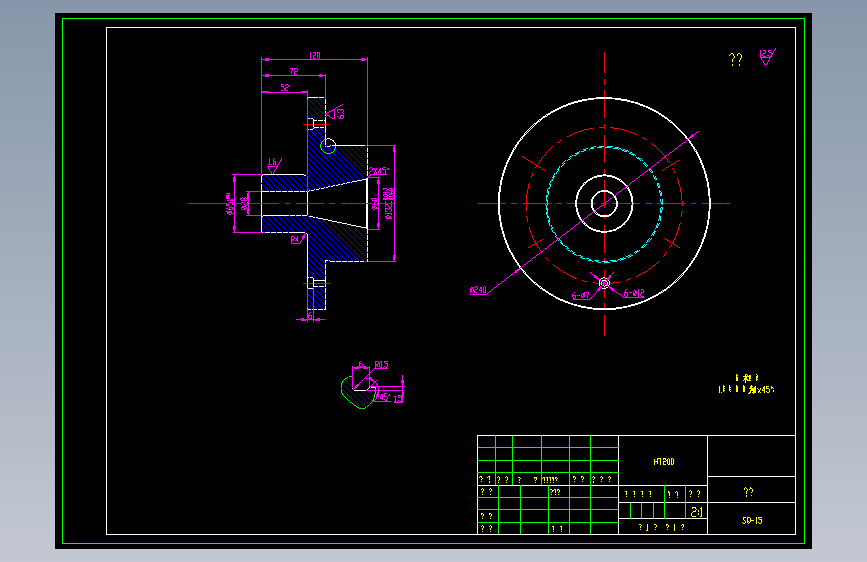The height and width of the screenshot is (562, 867).
Task: Click the ø240 diameter label
Action: click(x=478, y=290)
